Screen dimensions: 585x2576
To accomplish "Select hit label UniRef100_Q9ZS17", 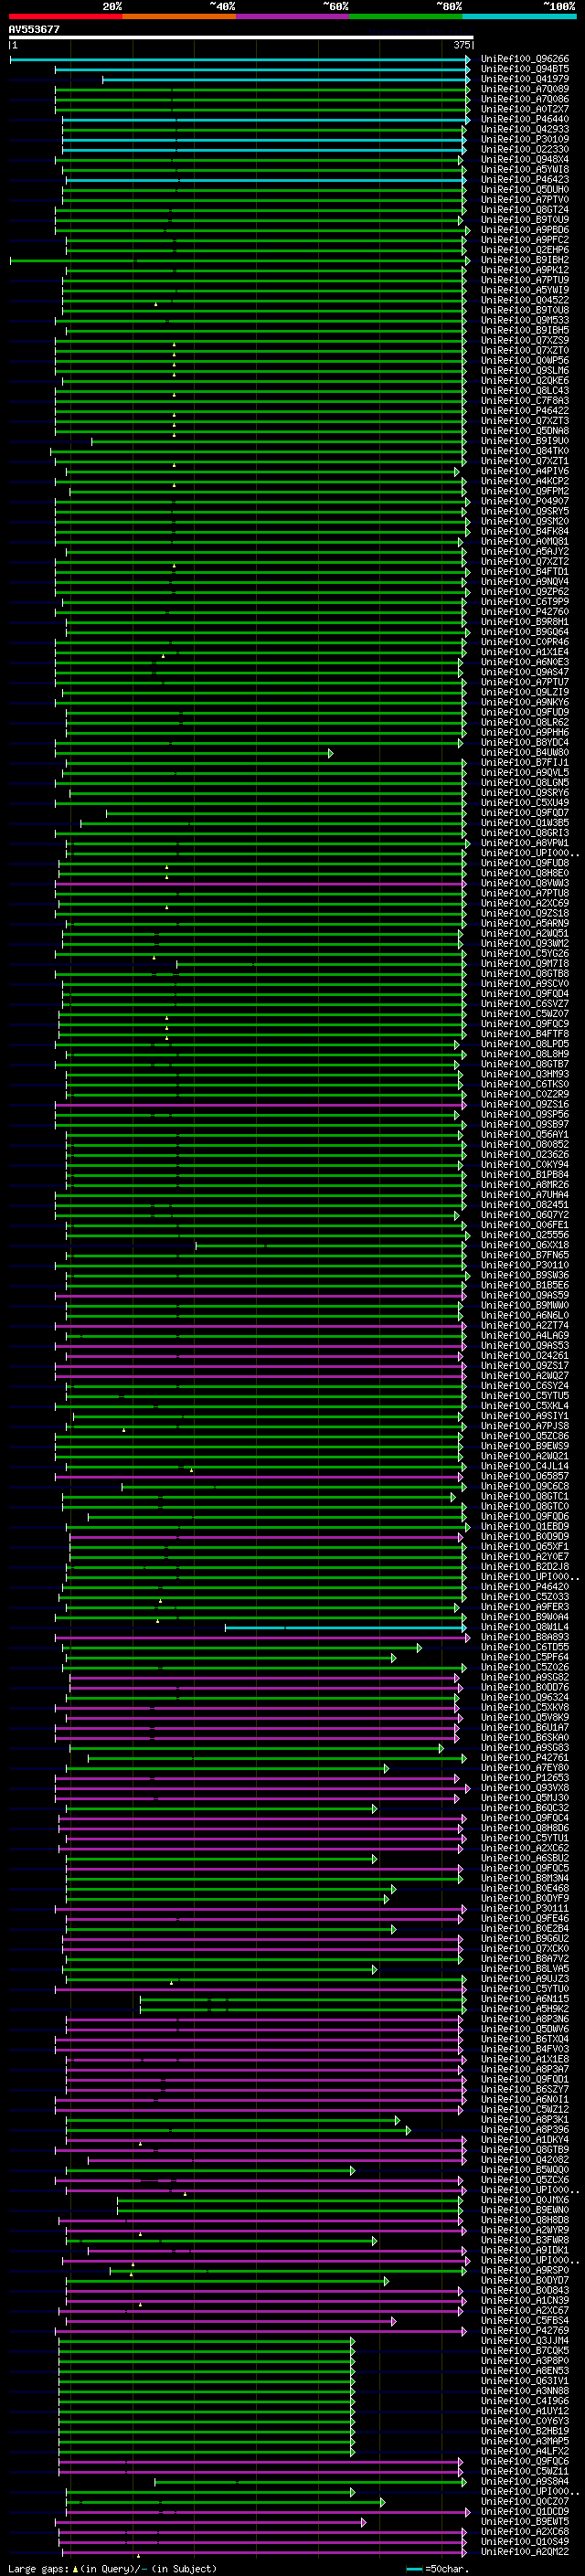I will point(524,1366).
